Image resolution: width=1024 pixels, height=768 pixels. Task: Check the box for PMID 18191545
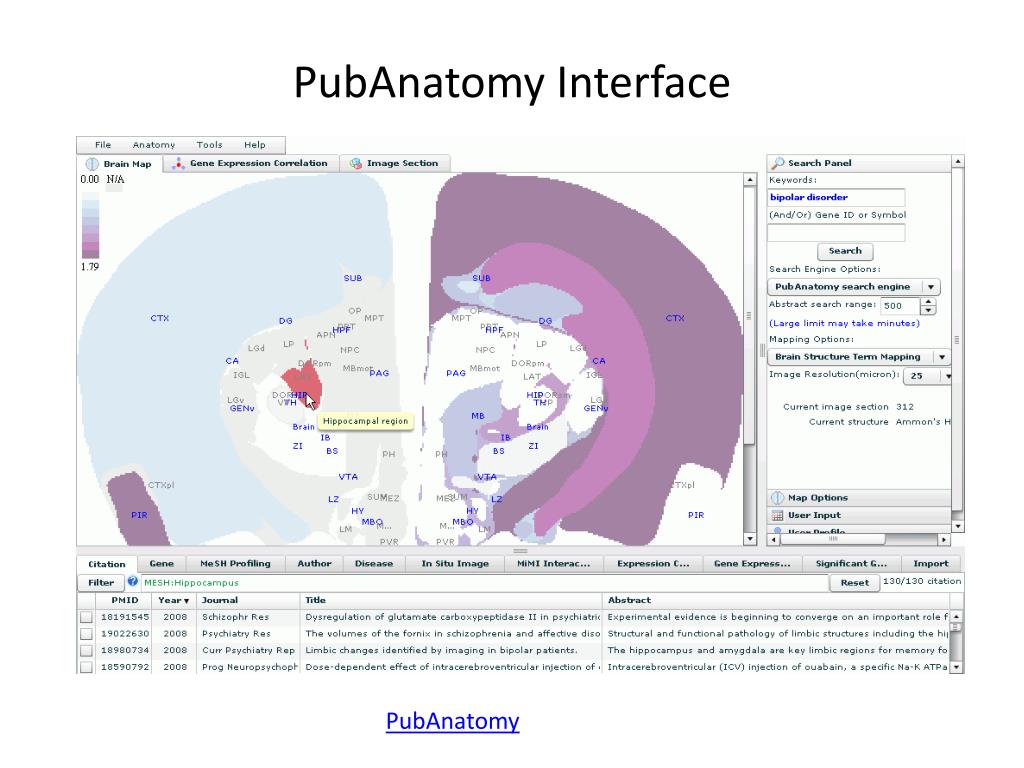pyautogui.click(x=86, y=617)
